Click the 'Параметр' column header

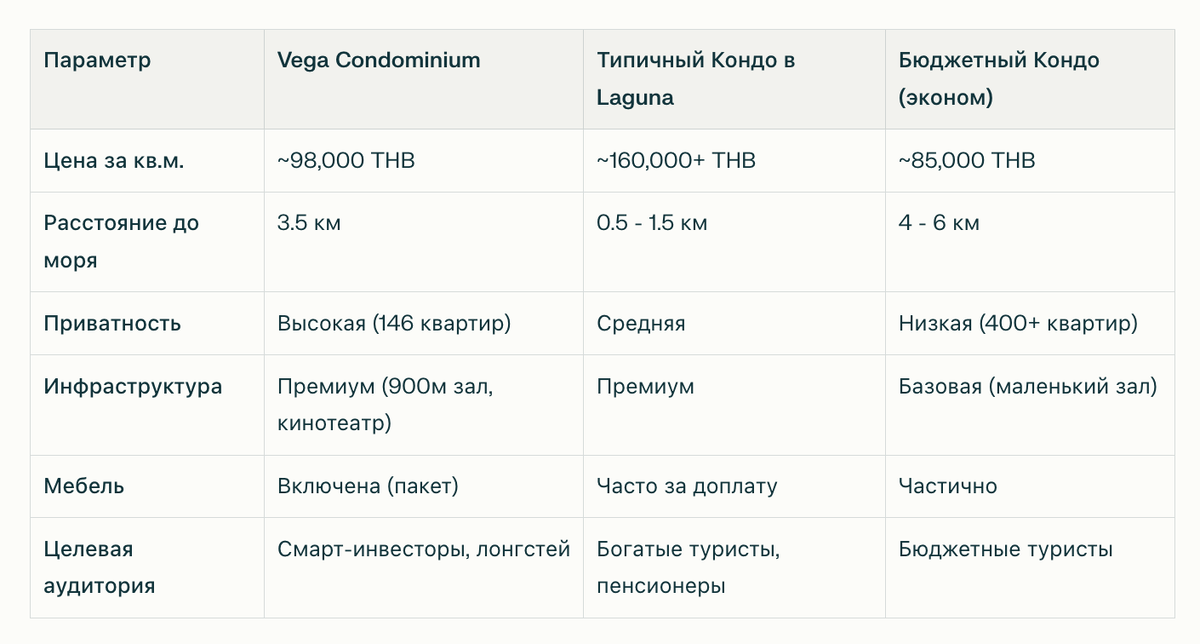tap(98, 60)
